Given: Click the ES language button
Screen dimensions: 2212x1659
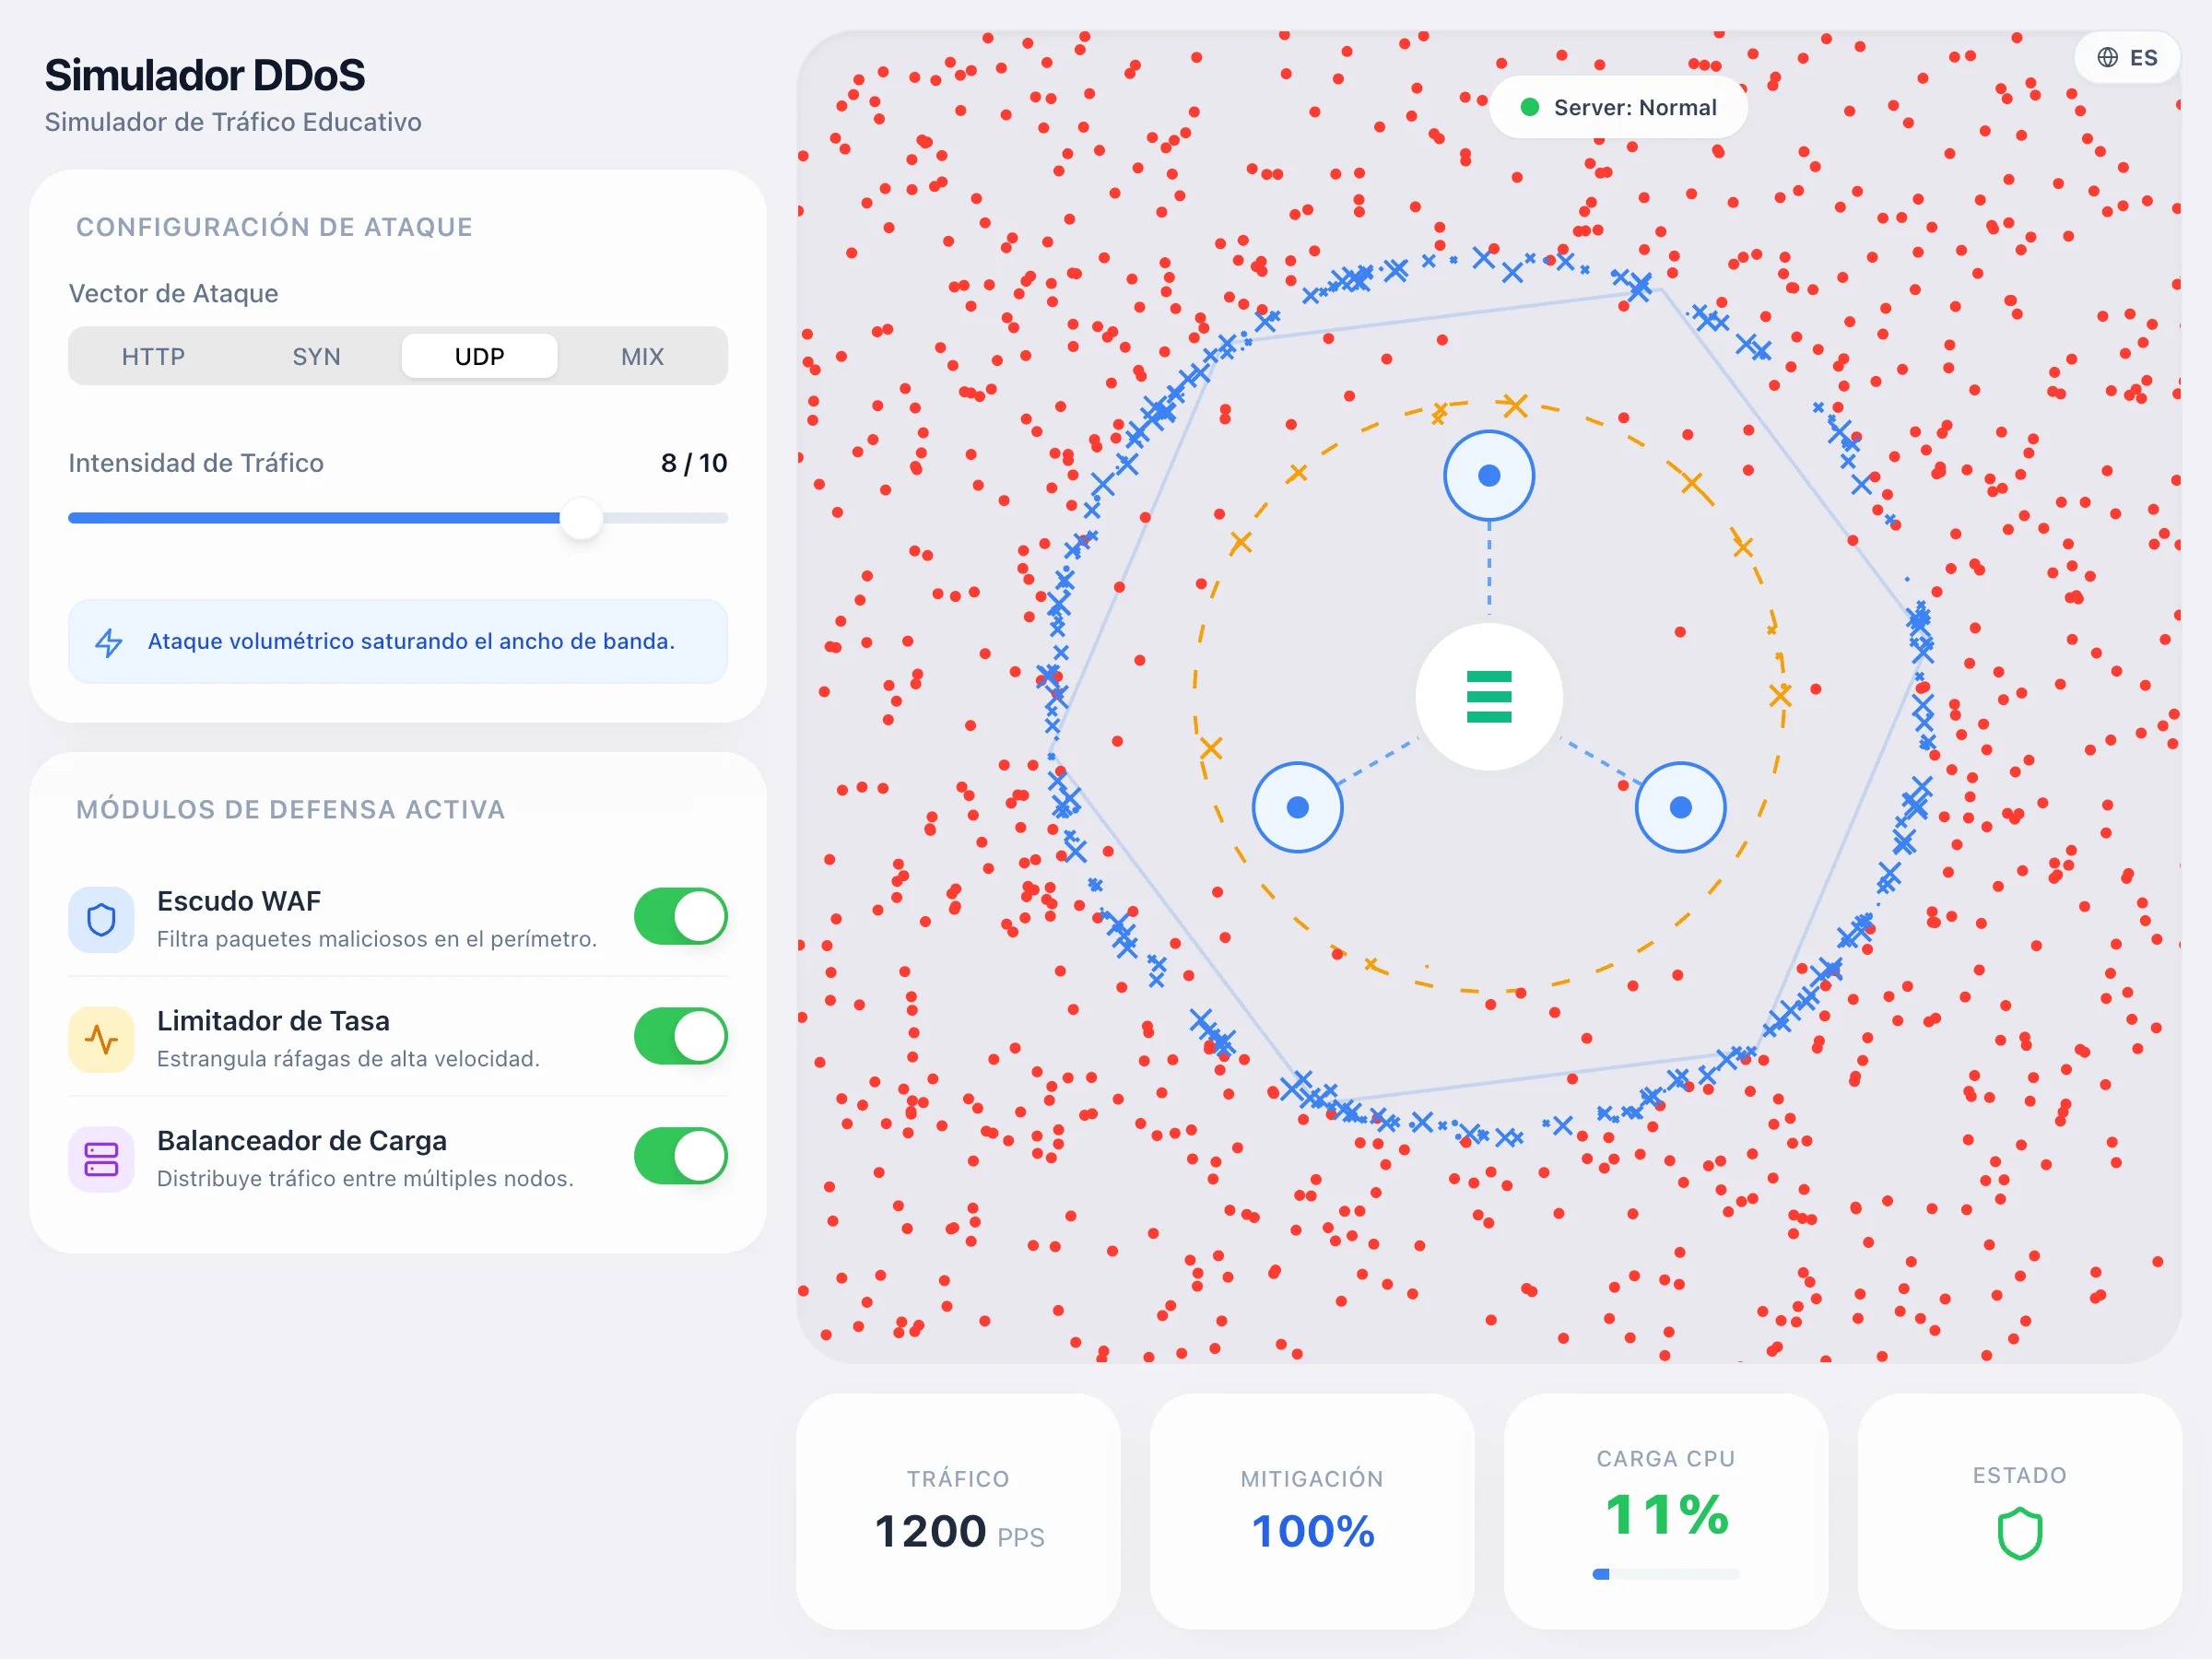Looking at the screenshot, I should coord(2127,58).
